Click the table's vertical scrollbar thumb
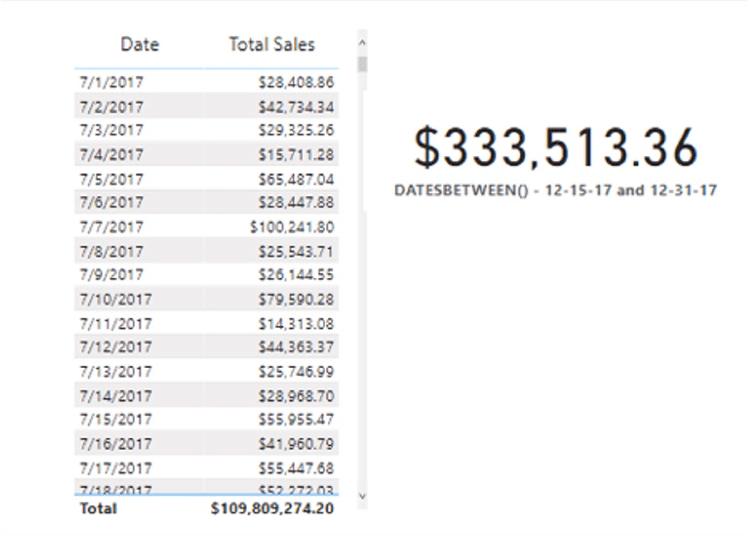Image resolution: width=749 pixels, height=537 pixels. pyautogui.click(x=362, y=64)
